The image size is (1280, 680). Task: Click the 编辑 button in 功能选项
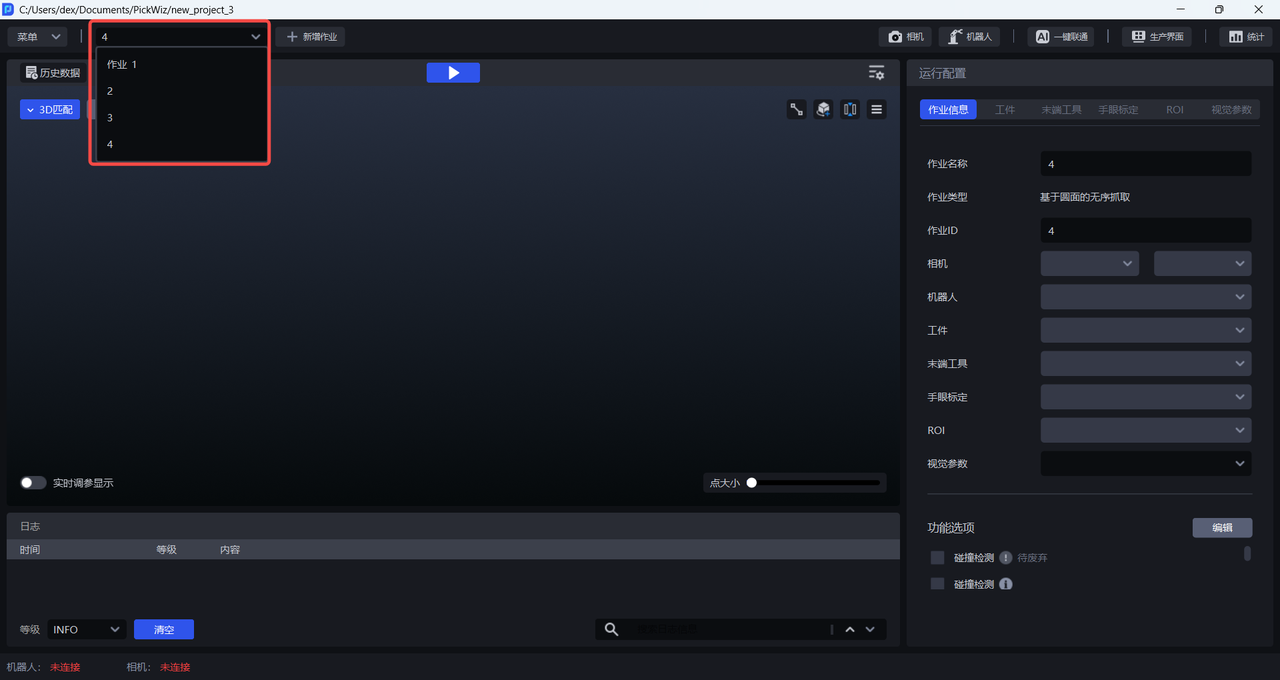pyautogui.click(x=1221, y=528)
